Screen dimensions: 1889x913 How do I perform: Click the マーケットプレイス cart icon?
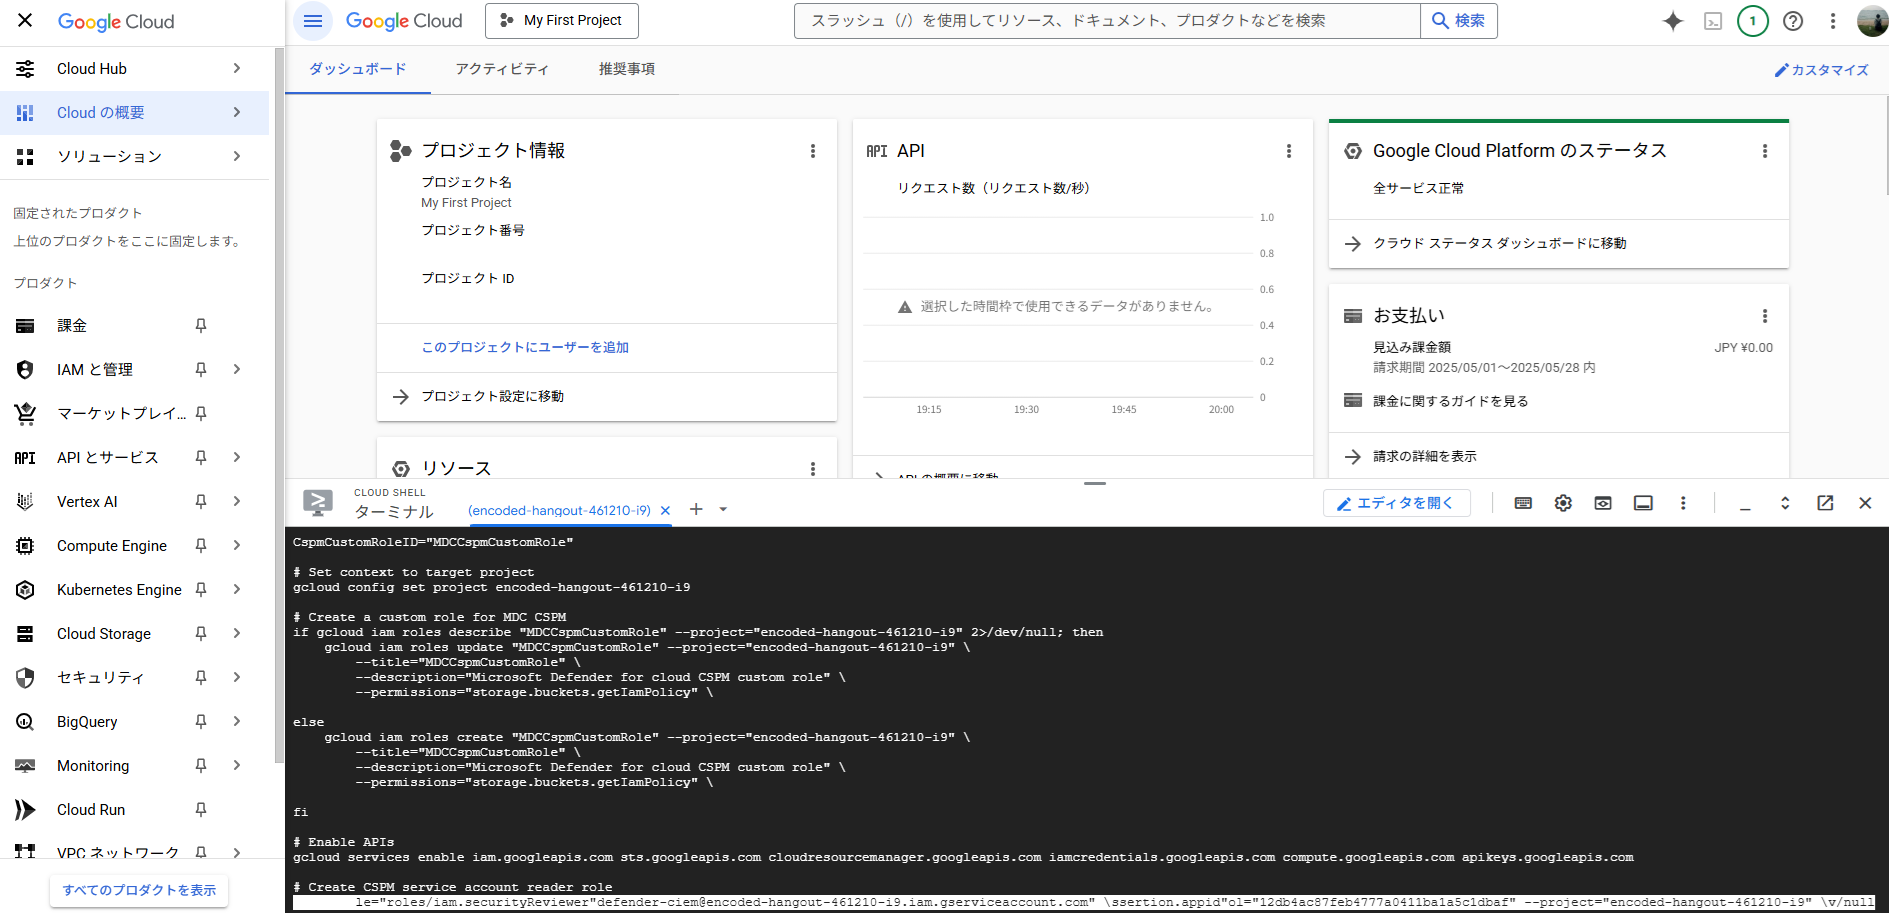[x=25, y=413]
